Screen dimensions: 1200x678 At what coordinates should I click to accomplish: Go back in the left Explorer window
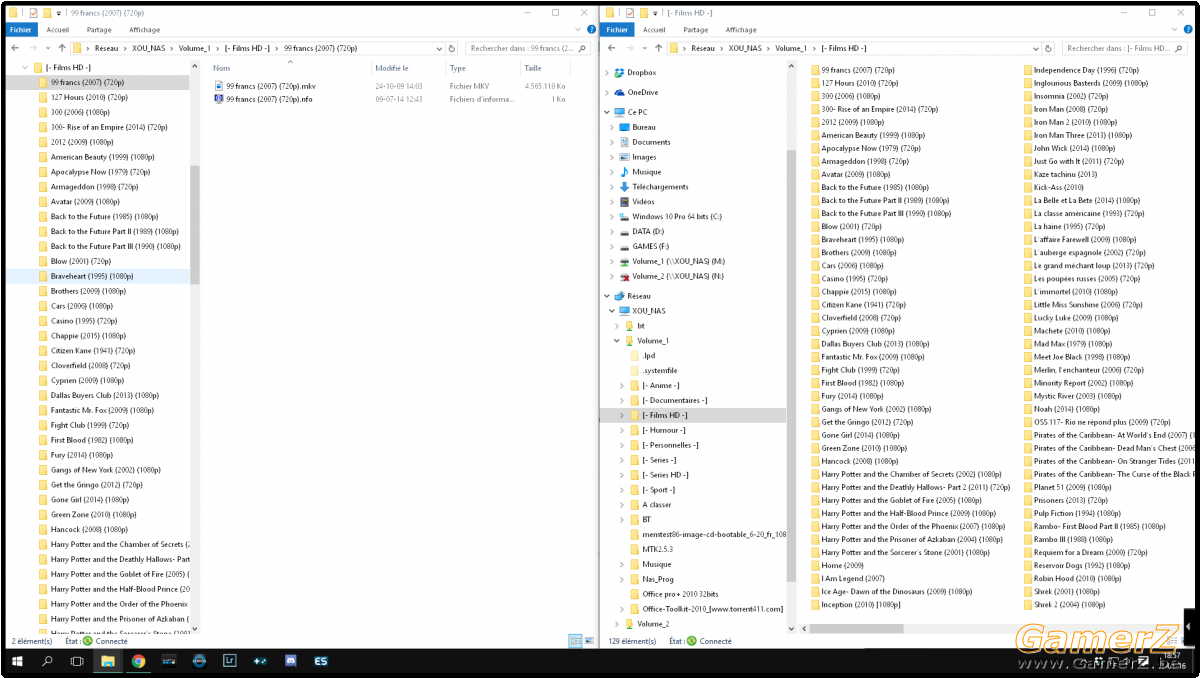(x=14, y=48)
